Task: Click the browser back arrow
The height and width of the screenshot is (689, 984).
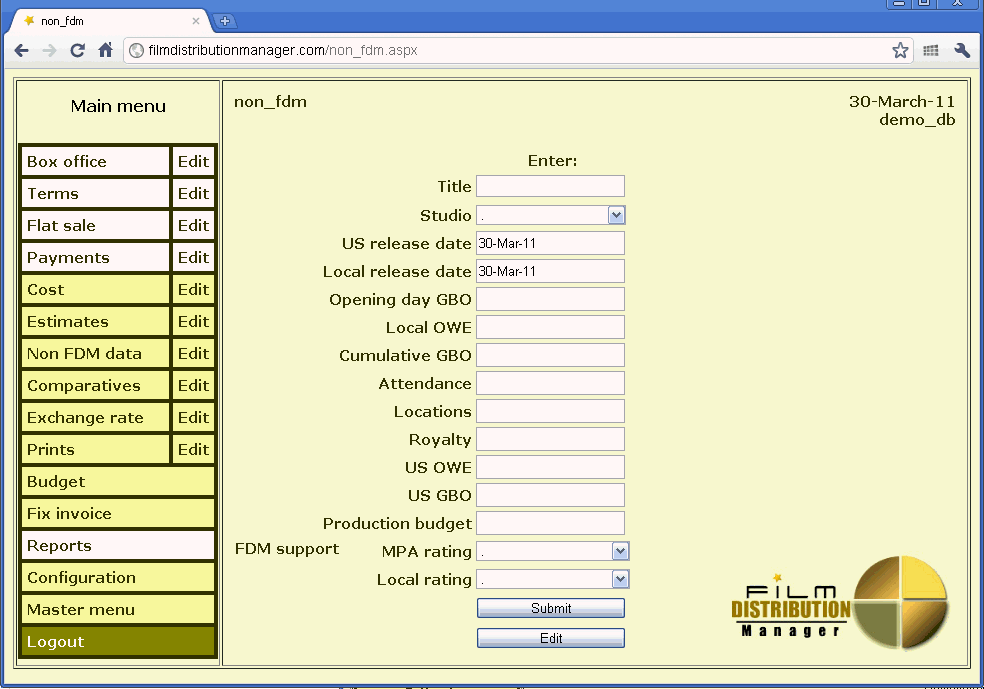Action: (x=21, y=50)
